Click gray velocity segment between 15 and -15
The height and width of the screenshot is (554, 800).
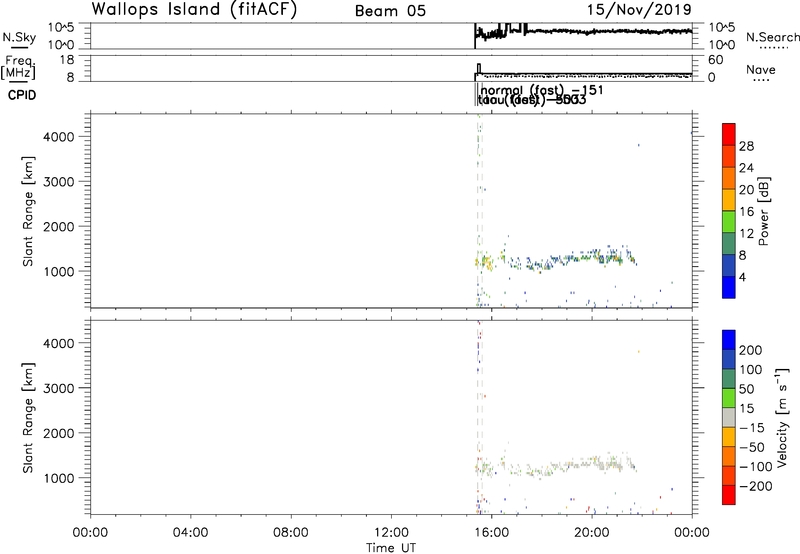729,417
